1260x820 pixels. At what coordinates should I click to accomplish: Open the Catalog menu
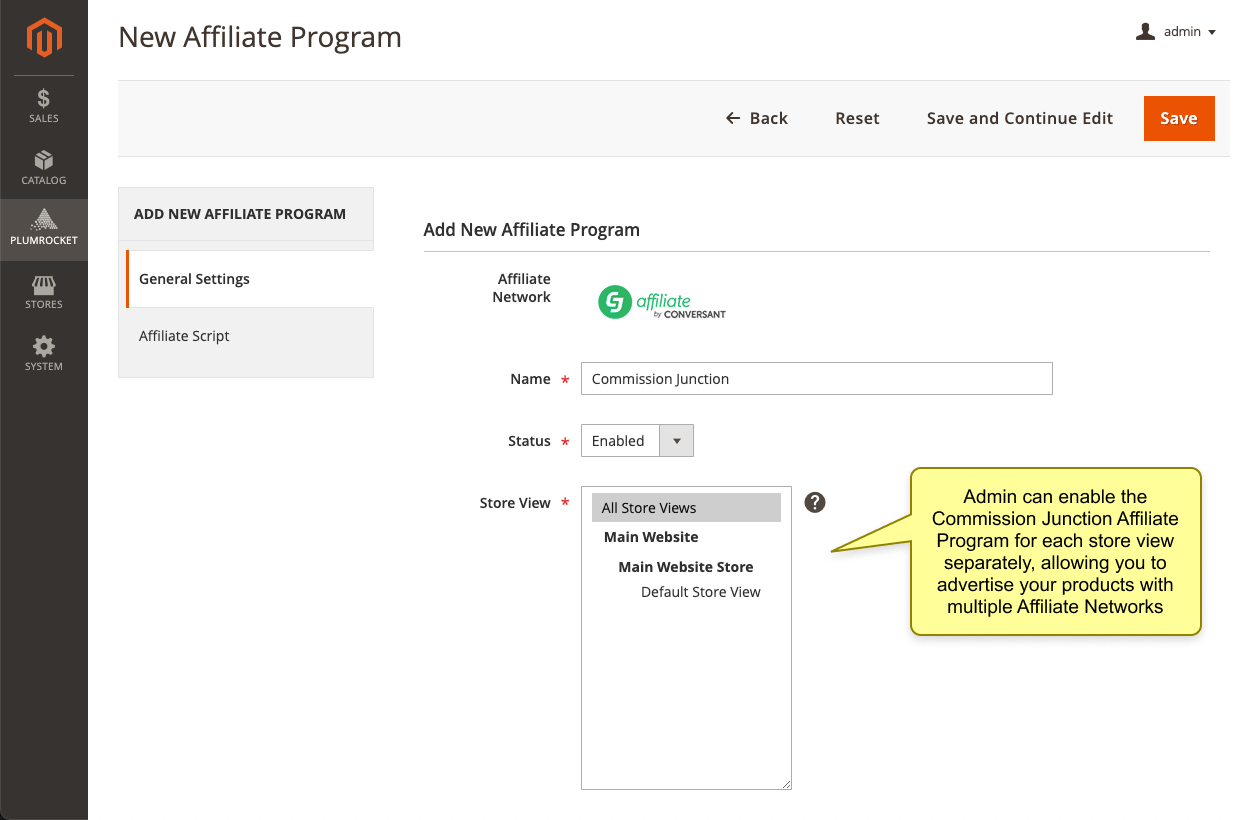click(44, 168)
